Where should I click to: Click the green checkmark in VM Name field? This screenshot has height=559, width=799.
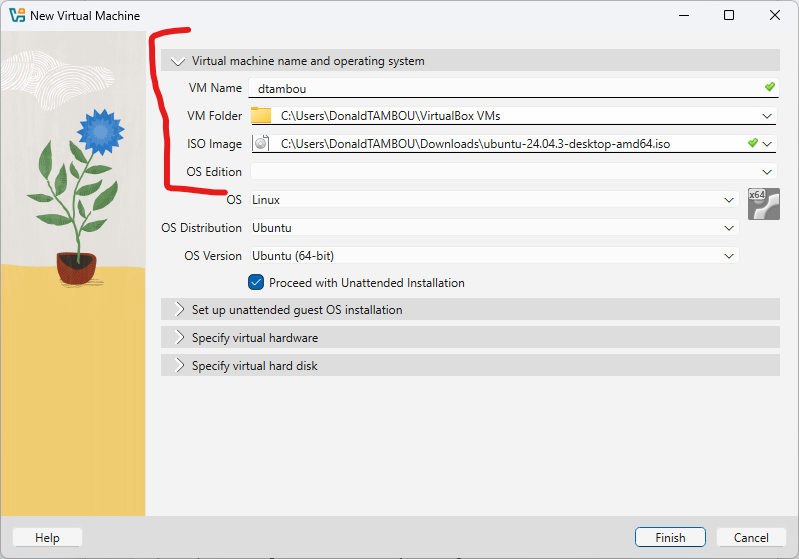[x=769, y=87]
